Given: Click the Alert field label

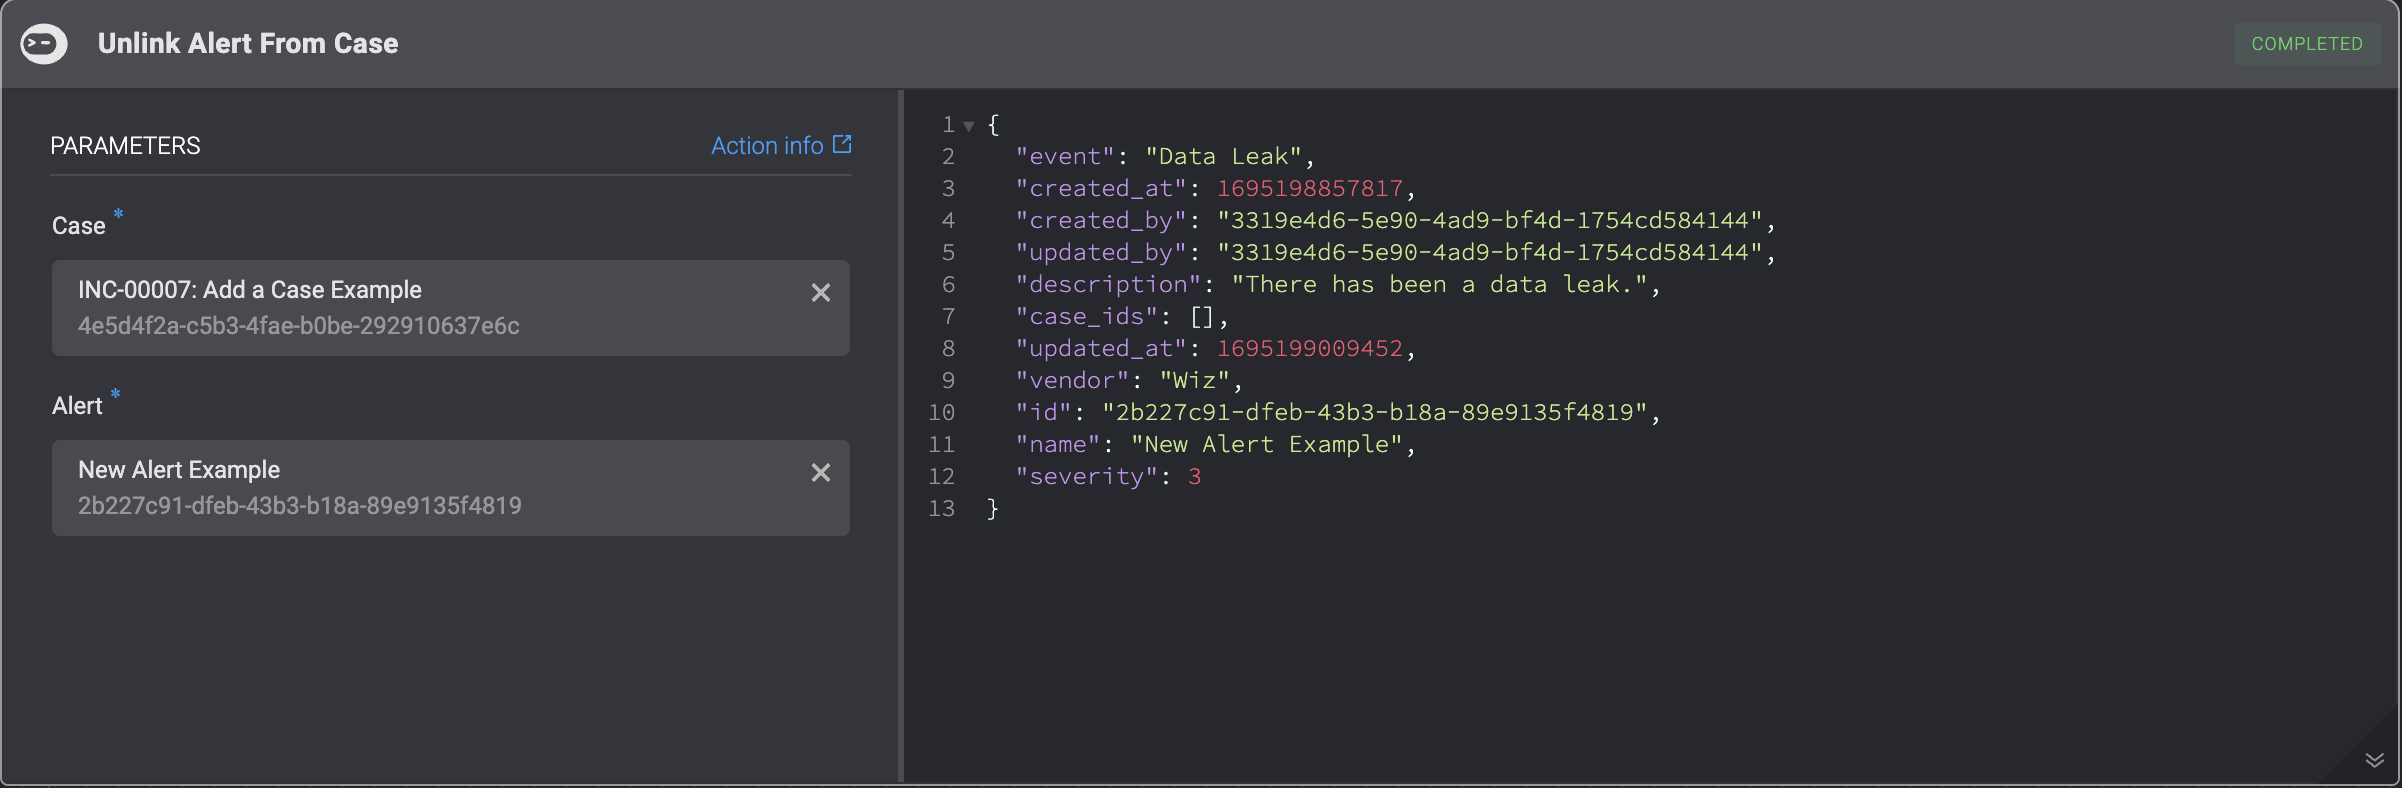Looking at the screenshot, I should coord(77,406).
